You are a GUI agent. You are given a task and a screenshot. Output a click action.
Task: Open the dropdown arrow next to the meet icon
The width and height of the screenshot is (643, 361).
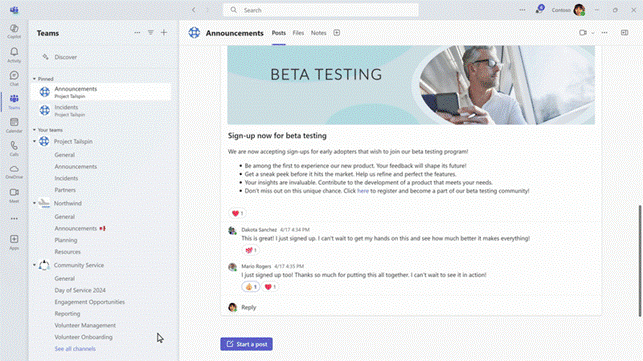click(593, 33)
